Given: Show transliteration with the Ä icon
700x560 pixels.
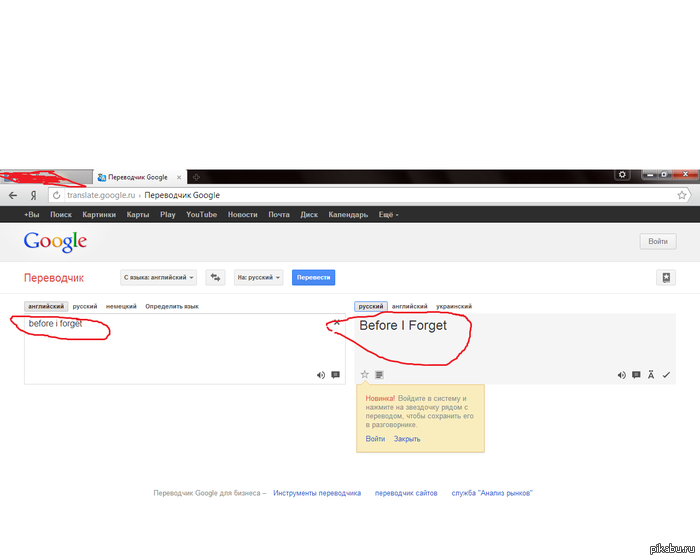Looking at the screenshot, I should point(651,375).
